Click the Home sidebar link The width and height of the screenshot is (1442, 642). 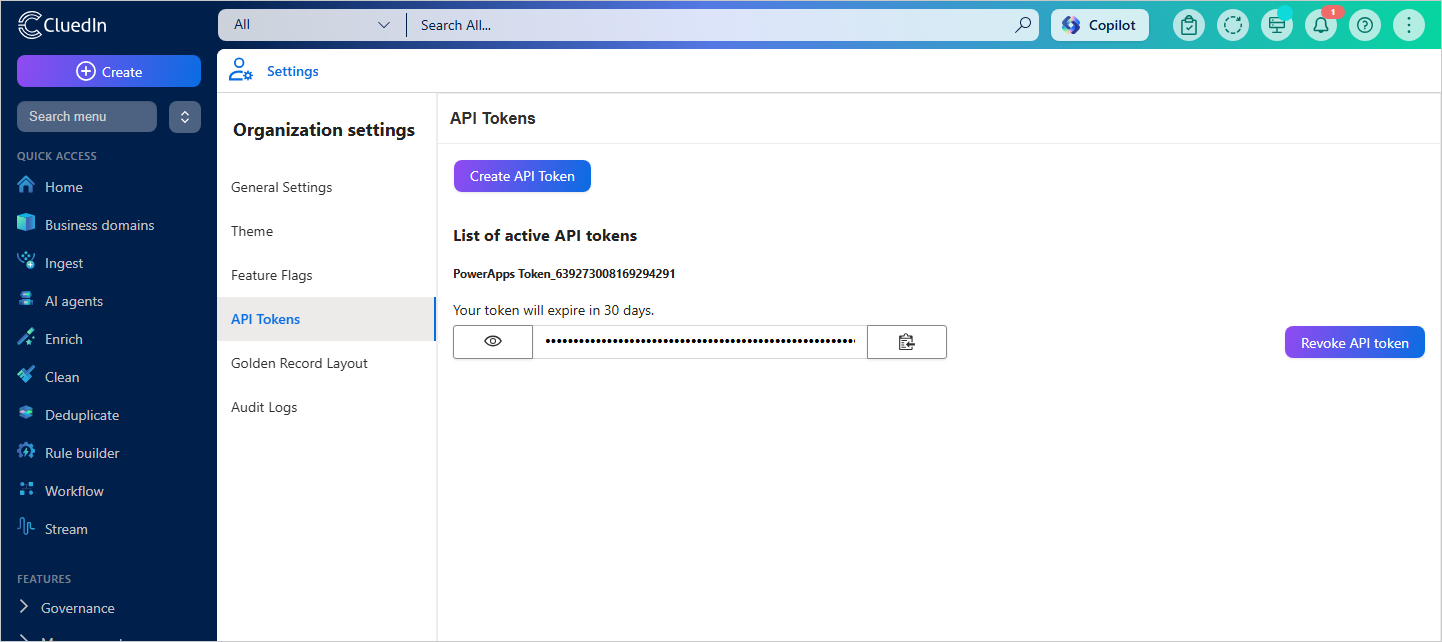(64, 187)
